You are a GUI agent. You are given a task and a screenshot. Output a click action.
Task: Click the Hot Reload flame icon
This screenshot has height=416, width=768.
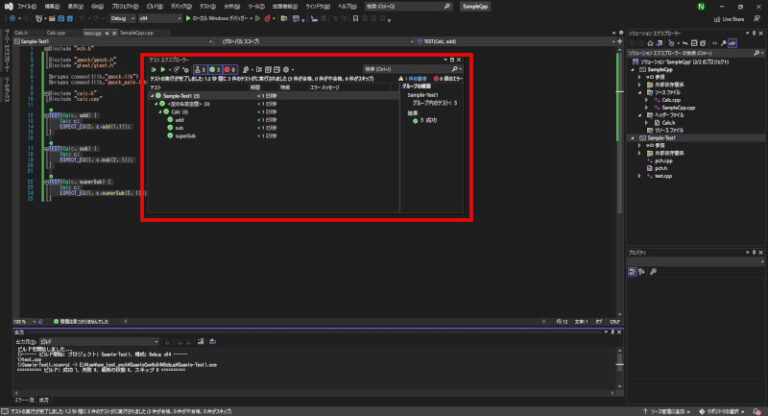pyautogui.click(x=267, y=19)
